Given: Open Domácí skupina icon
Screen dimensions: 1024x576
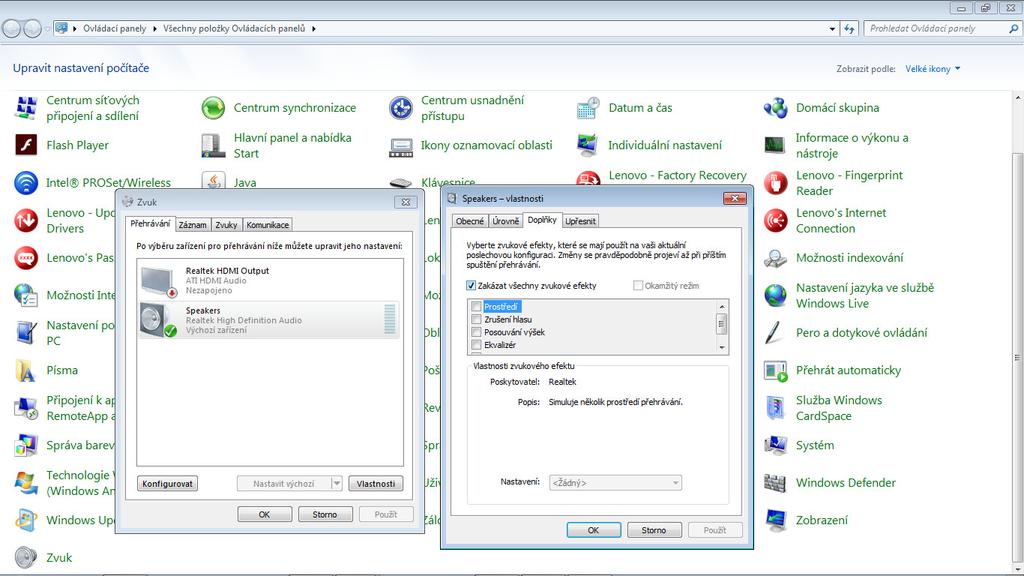Looking at the screenshot, I should tap(775, 108).
